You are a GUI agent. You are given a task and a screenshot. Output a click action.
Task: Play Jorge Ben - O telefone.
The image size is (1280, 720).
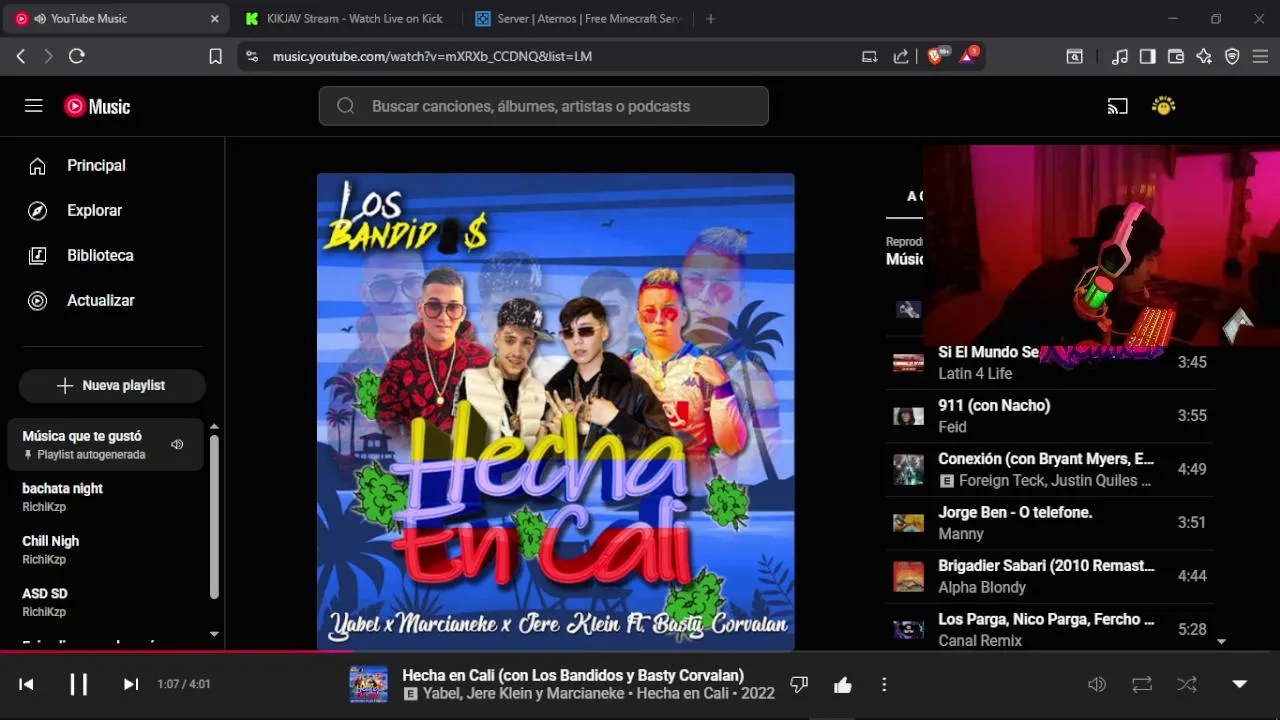pos(1050,522)
